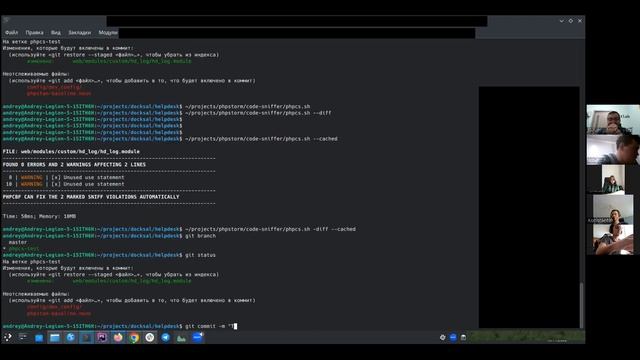Select the third participant video thumbnail
This screenshot has height=360, width=640.
pos(613,179)
